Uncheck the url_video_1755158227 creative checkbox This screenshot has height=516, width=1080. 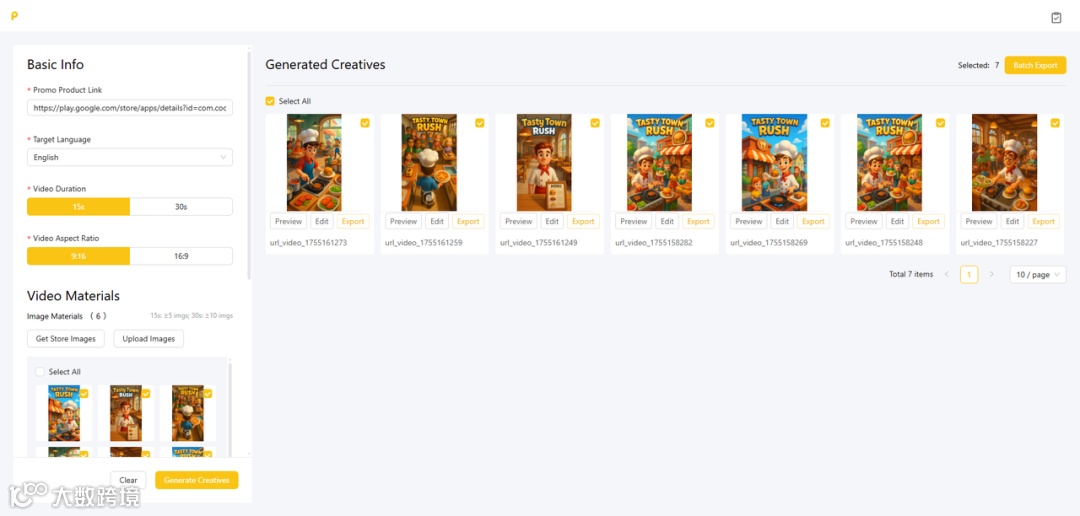click(x=1055, y=123)
